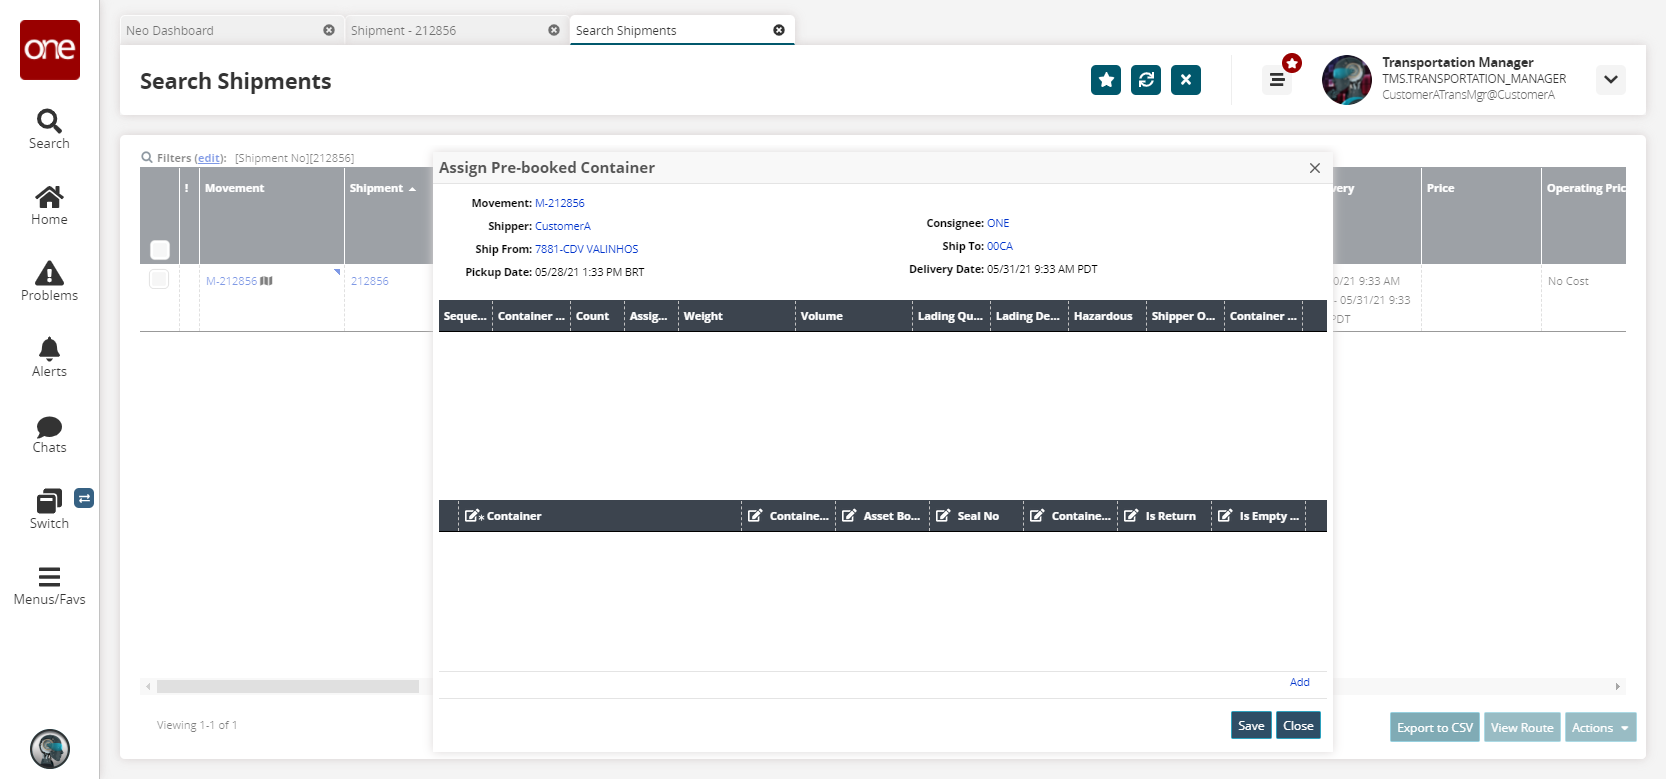
Task: Tick the select-all checkbox in table header
Action: pos(160,249)
